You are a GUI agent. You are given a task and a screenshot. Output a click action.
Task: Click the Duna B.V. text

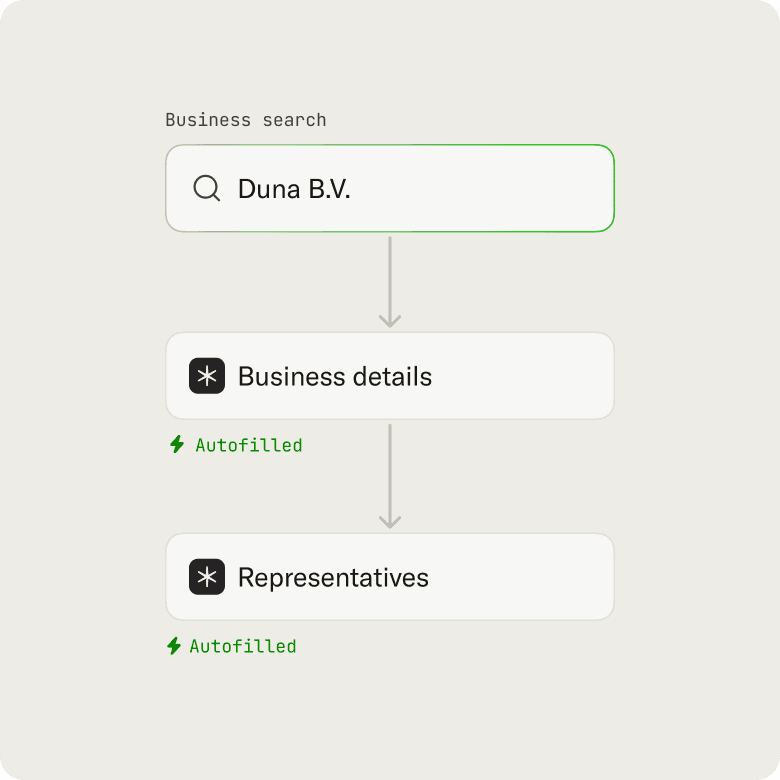click(x=294, y=189)
